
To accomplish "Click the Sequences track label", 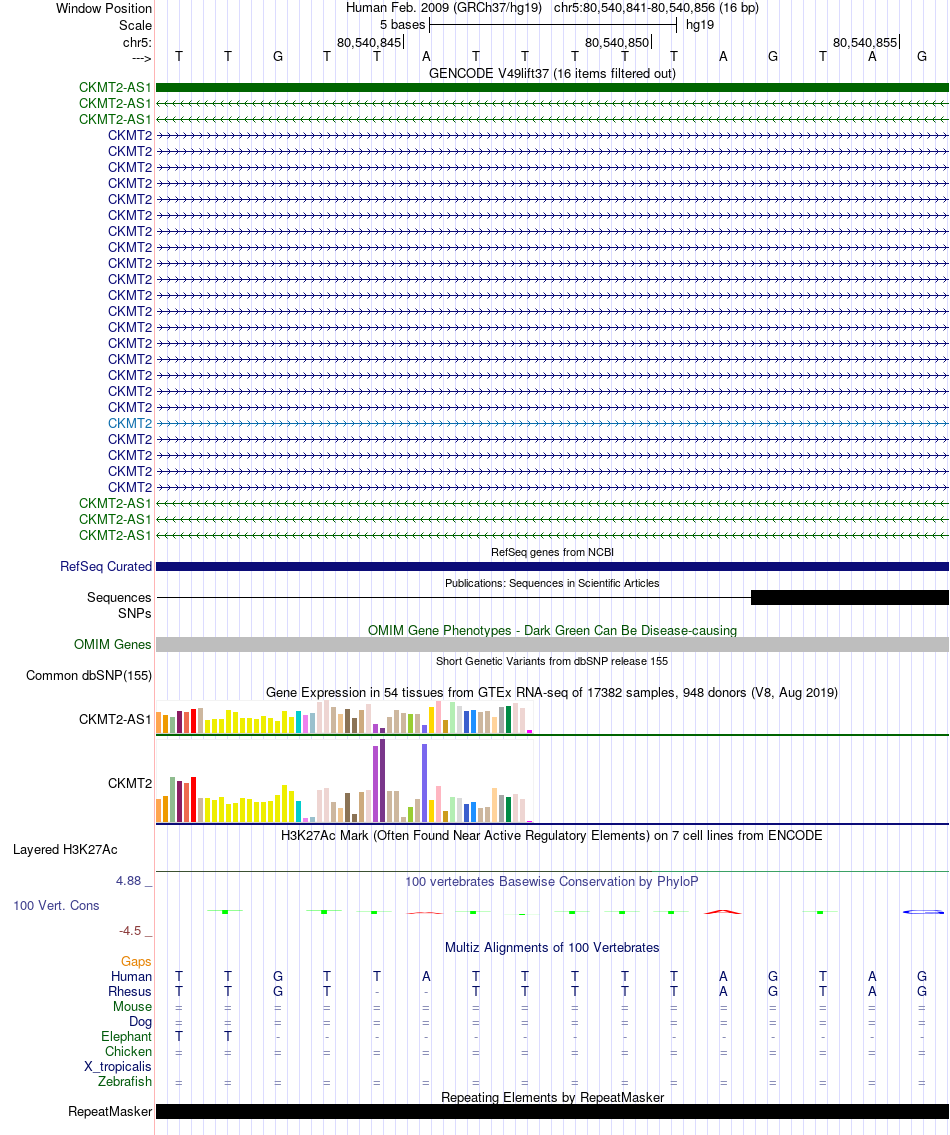I will click(x=119, y=598).
